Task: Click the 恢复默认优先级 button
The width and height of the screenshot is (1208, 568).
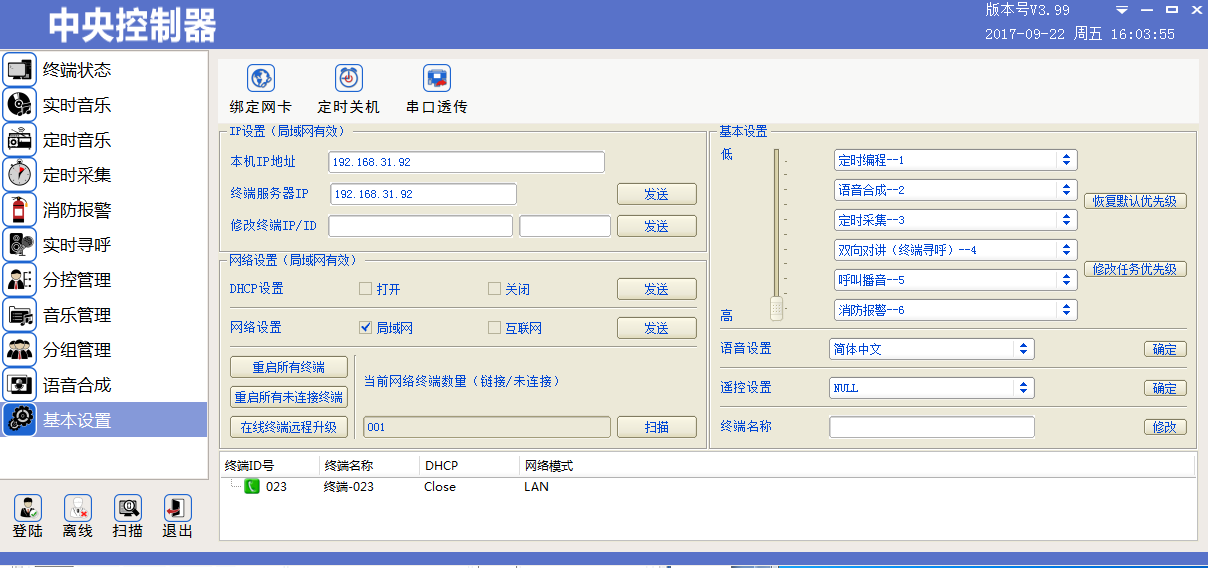Action: click(1135, 201)
